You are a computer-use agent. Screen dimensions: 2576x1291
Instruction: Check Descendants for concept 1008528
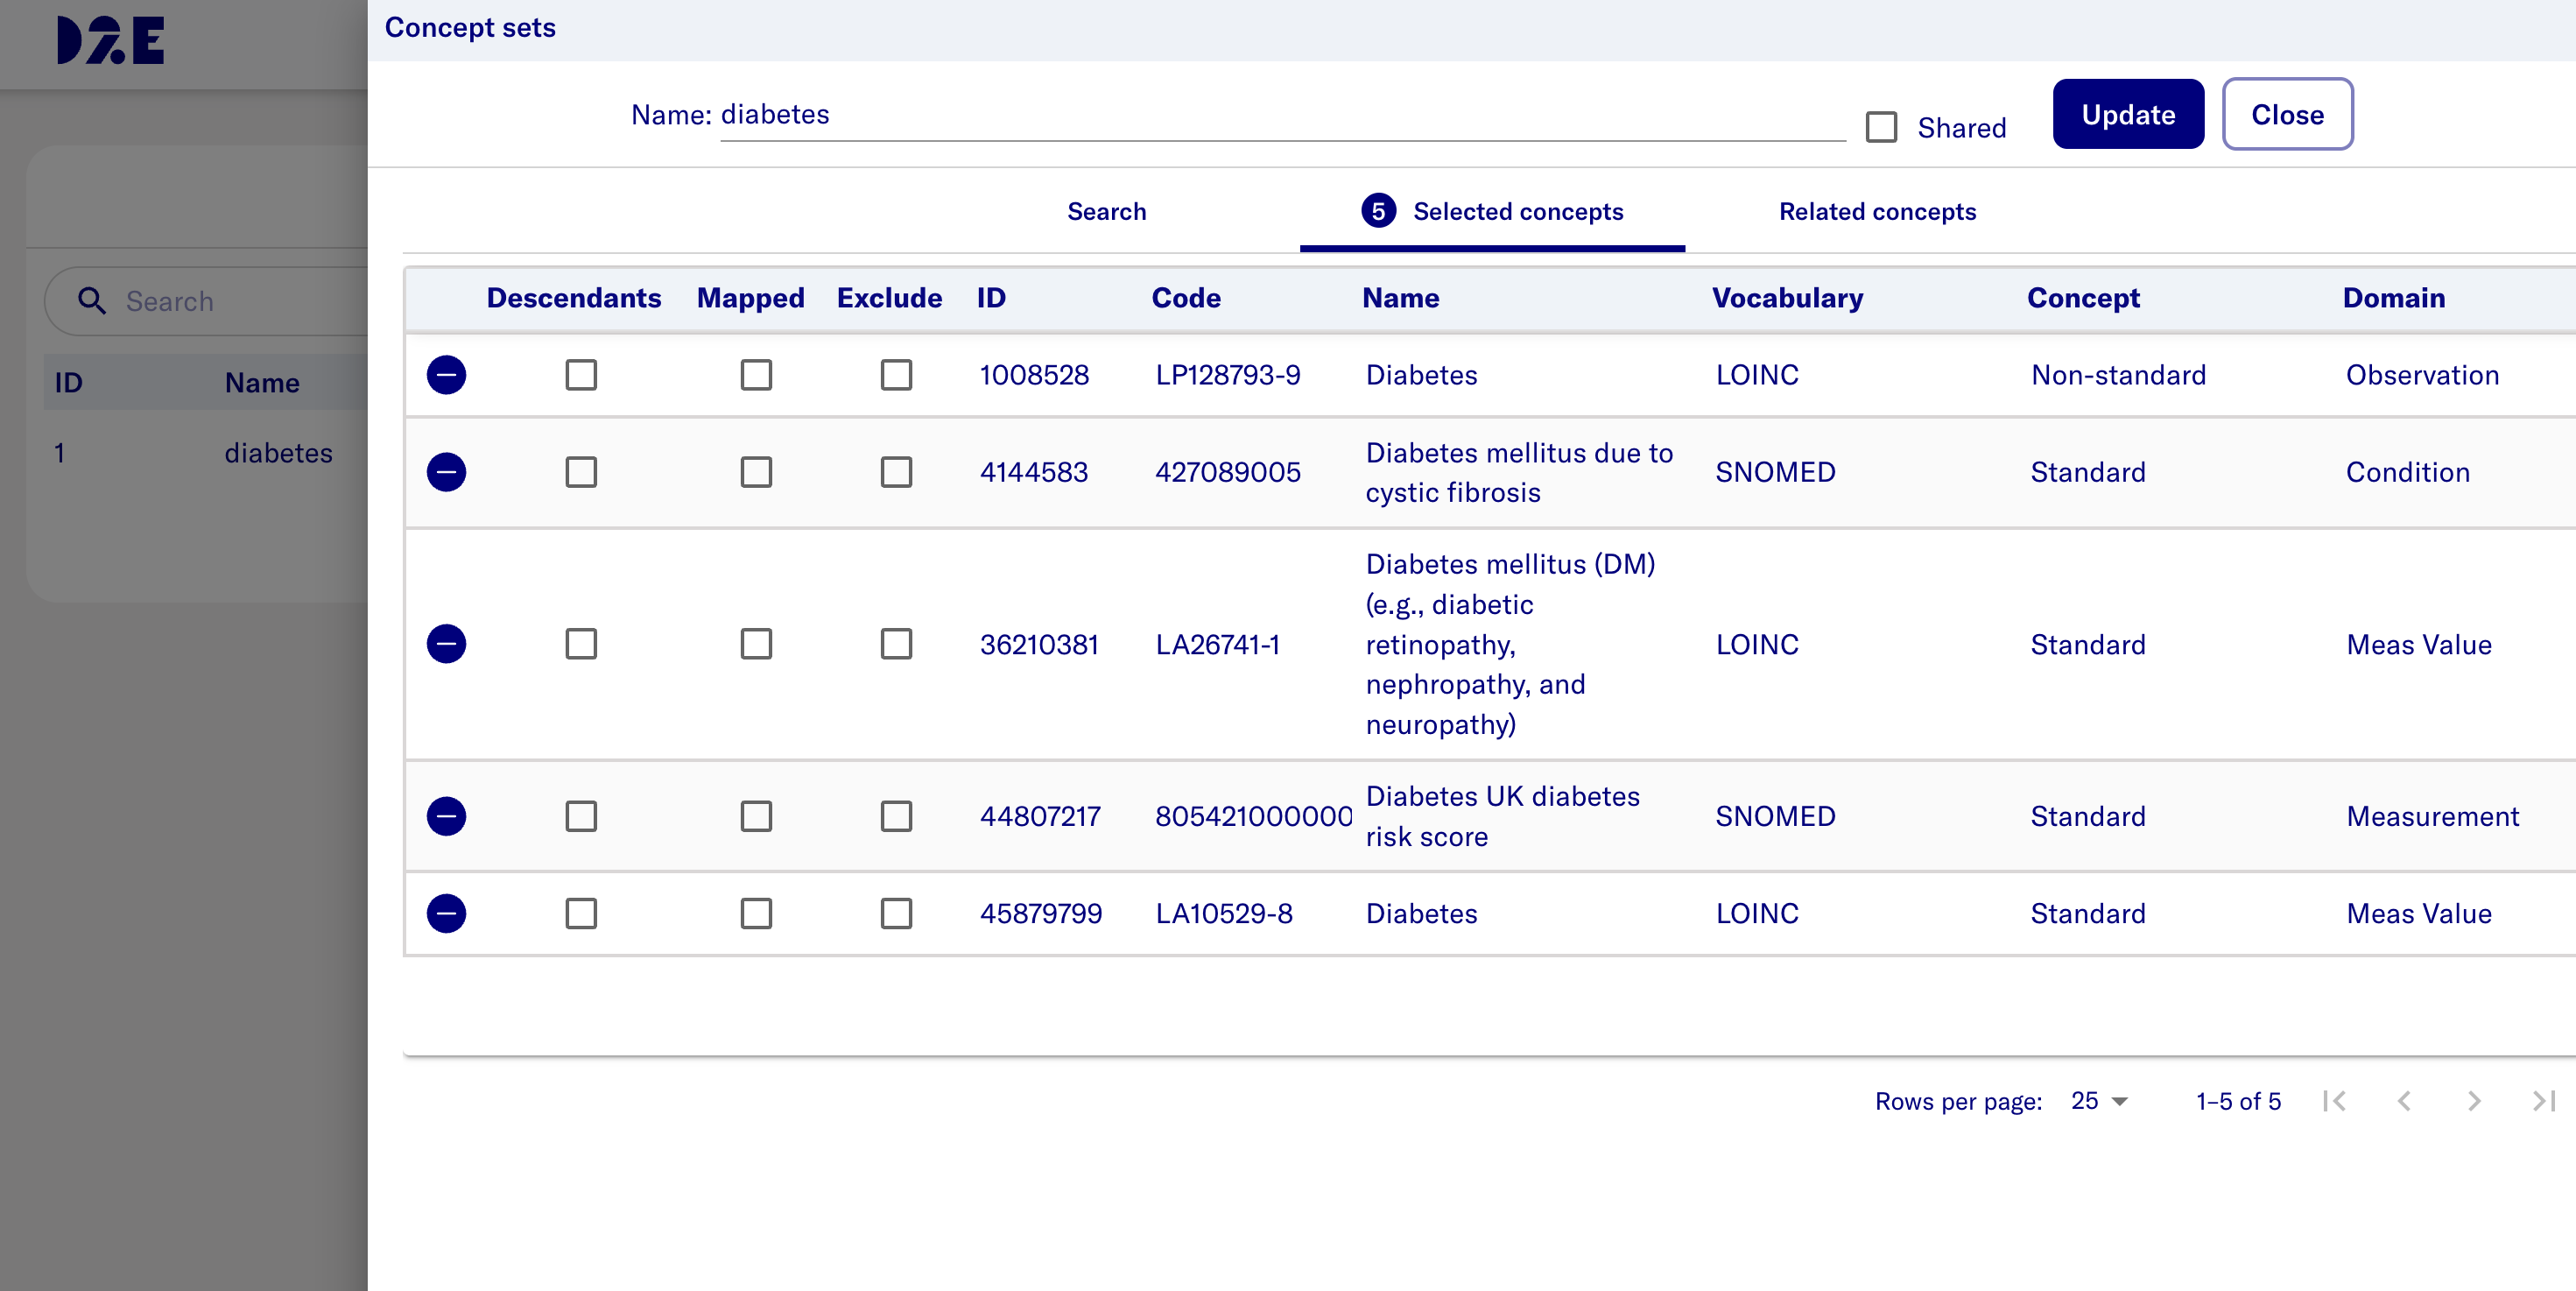coord(581,375)
